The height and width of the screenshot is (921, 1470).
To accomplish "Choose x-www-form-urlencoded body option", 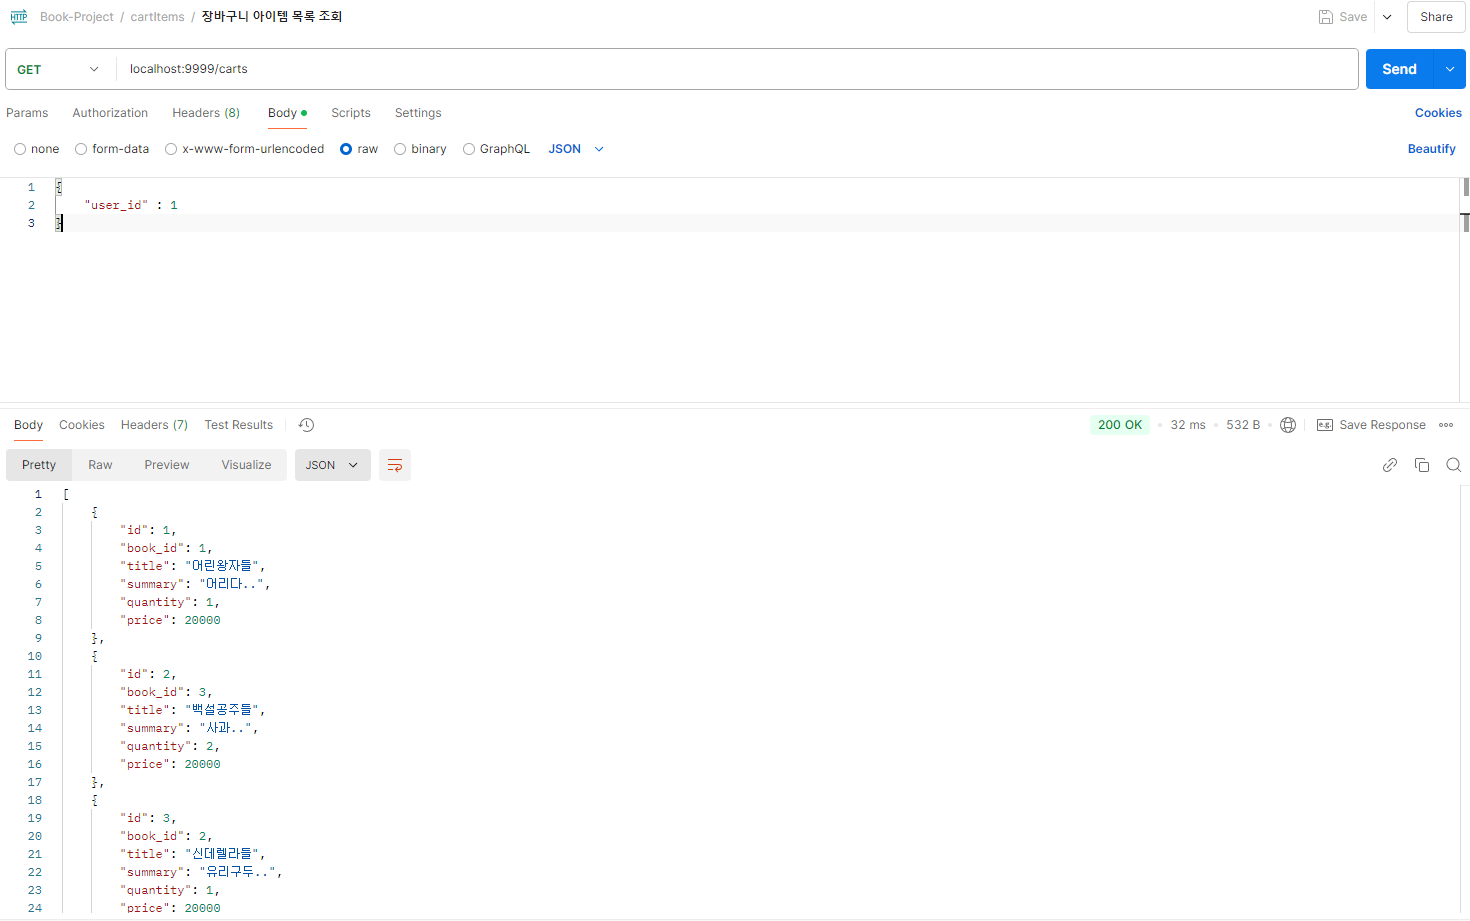I will coord(245,149).
